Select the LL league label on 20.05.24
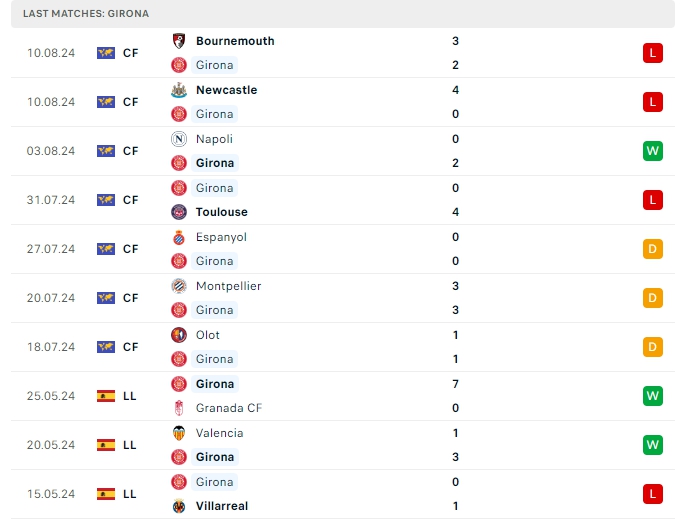The image size is (687, 521). tap(130, 445)
